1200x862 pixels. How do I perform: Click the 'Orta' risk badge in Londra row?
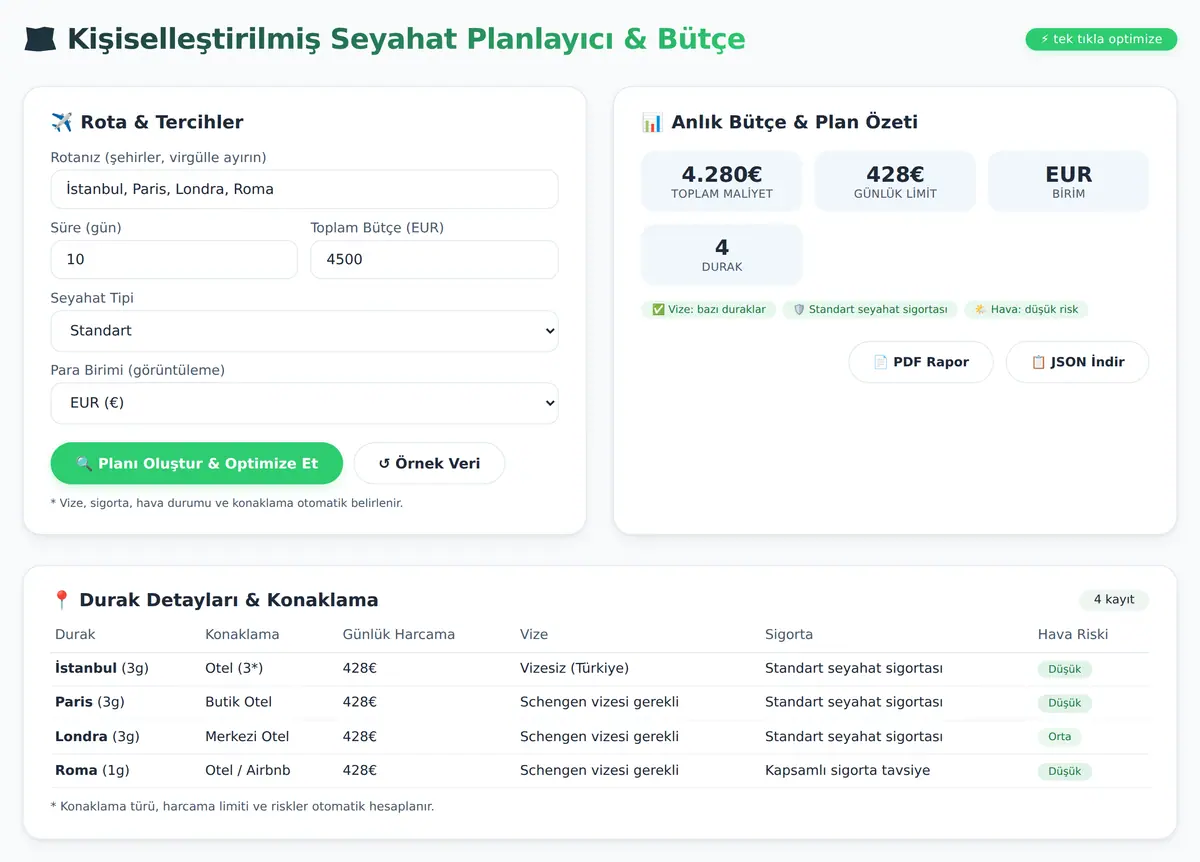(1060, 737)
